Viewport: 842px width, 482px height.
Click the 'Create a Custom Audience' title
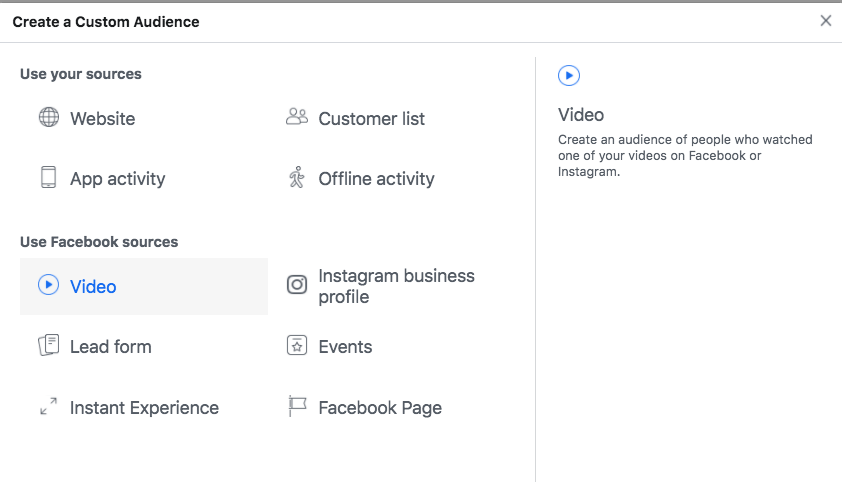point(106,22)
